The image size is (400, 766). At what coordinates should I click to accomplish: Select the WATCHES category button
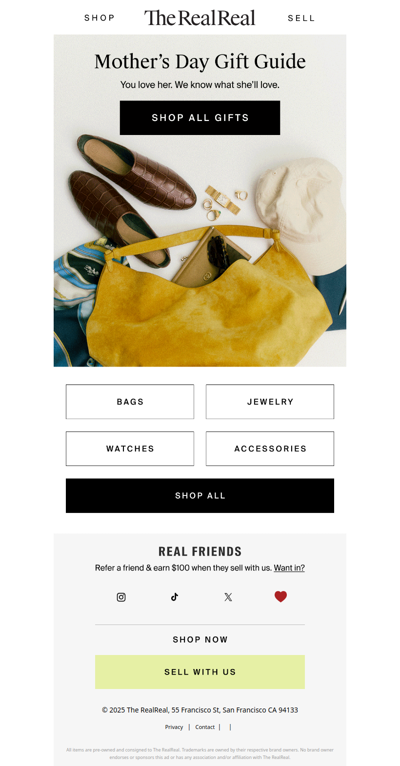point(130,448)
